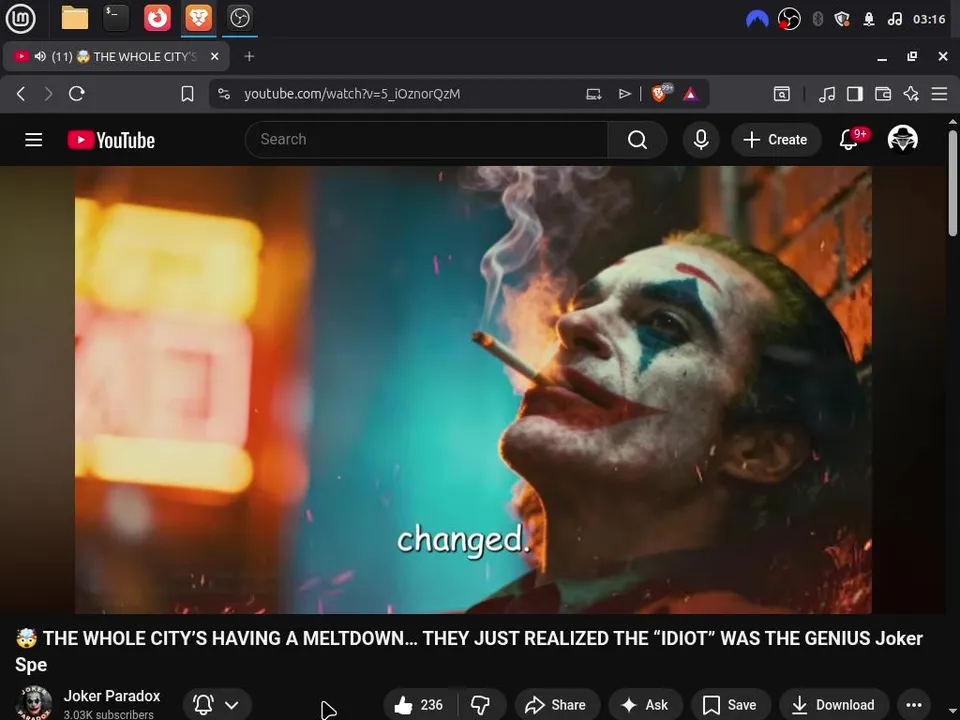
Task: Expand the subscription notification bell dropdown
Action: (217, 705)
